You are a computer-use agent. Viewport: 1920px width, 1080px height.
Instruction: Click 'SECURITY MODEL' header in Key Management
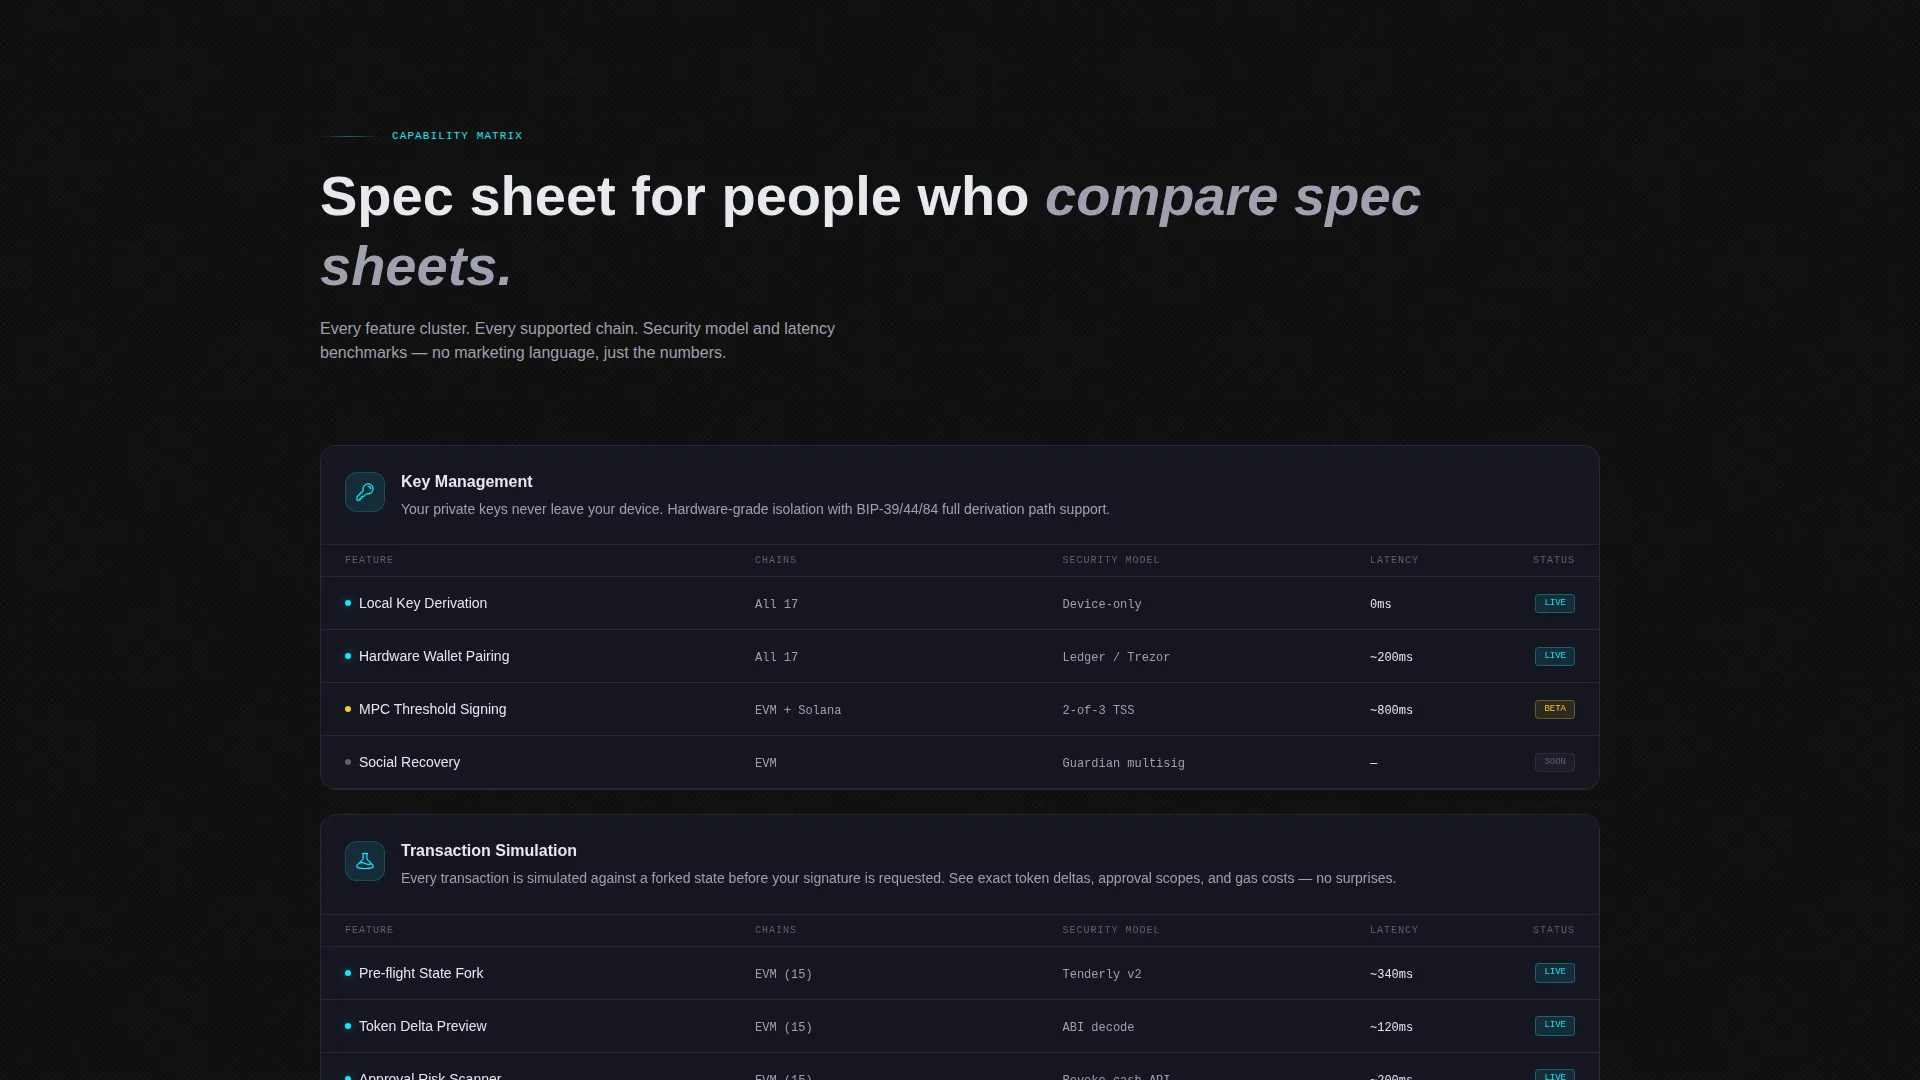pos(1111,560)
